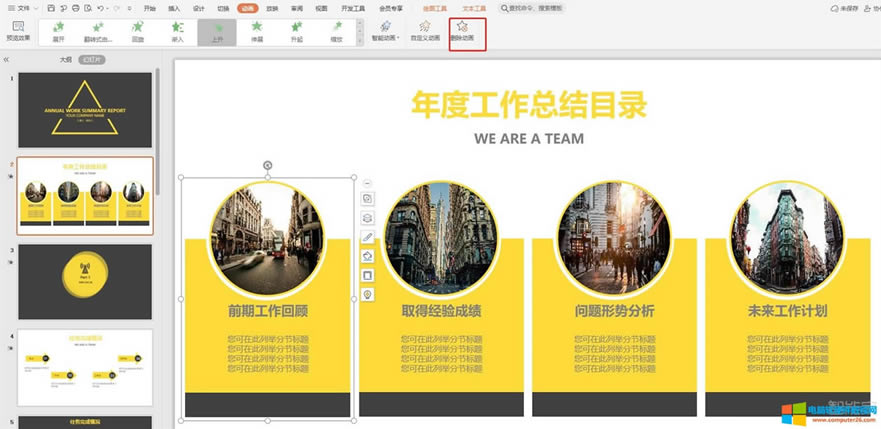
Task: Switch sidebar to 大纲 outline view
Action: click(x=65, y=60)
